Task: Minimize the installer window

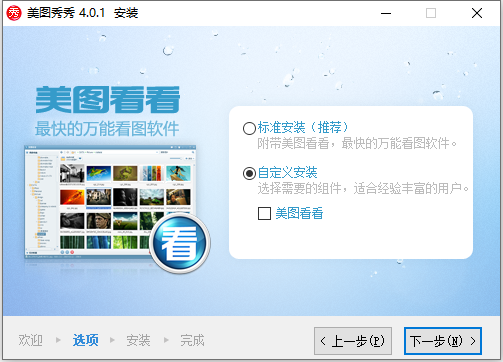Action: (x=386, y=13)
